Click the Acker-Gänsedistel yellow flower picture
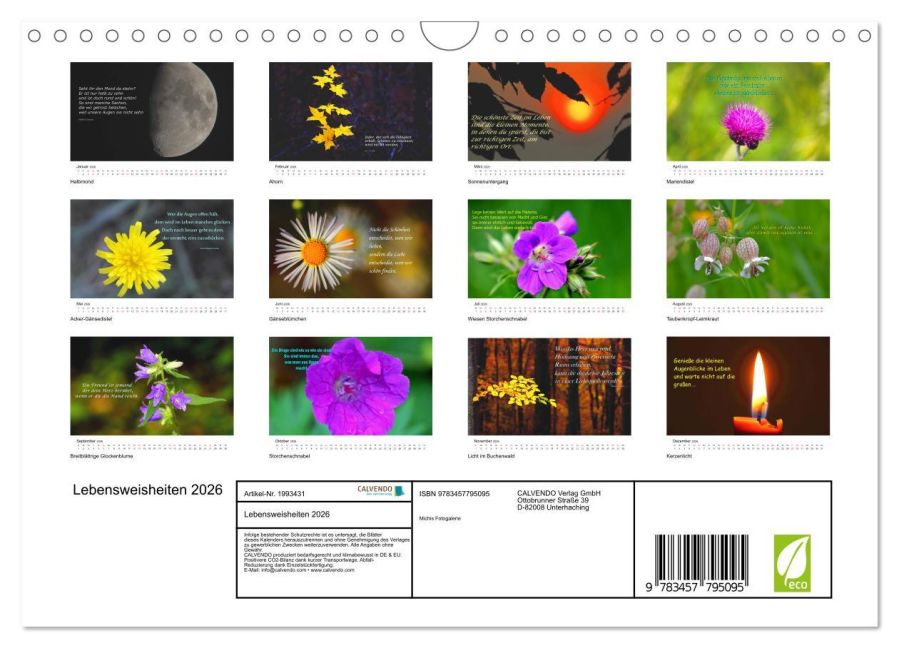The width and height of the screenshot is (899, 648). 152,248
